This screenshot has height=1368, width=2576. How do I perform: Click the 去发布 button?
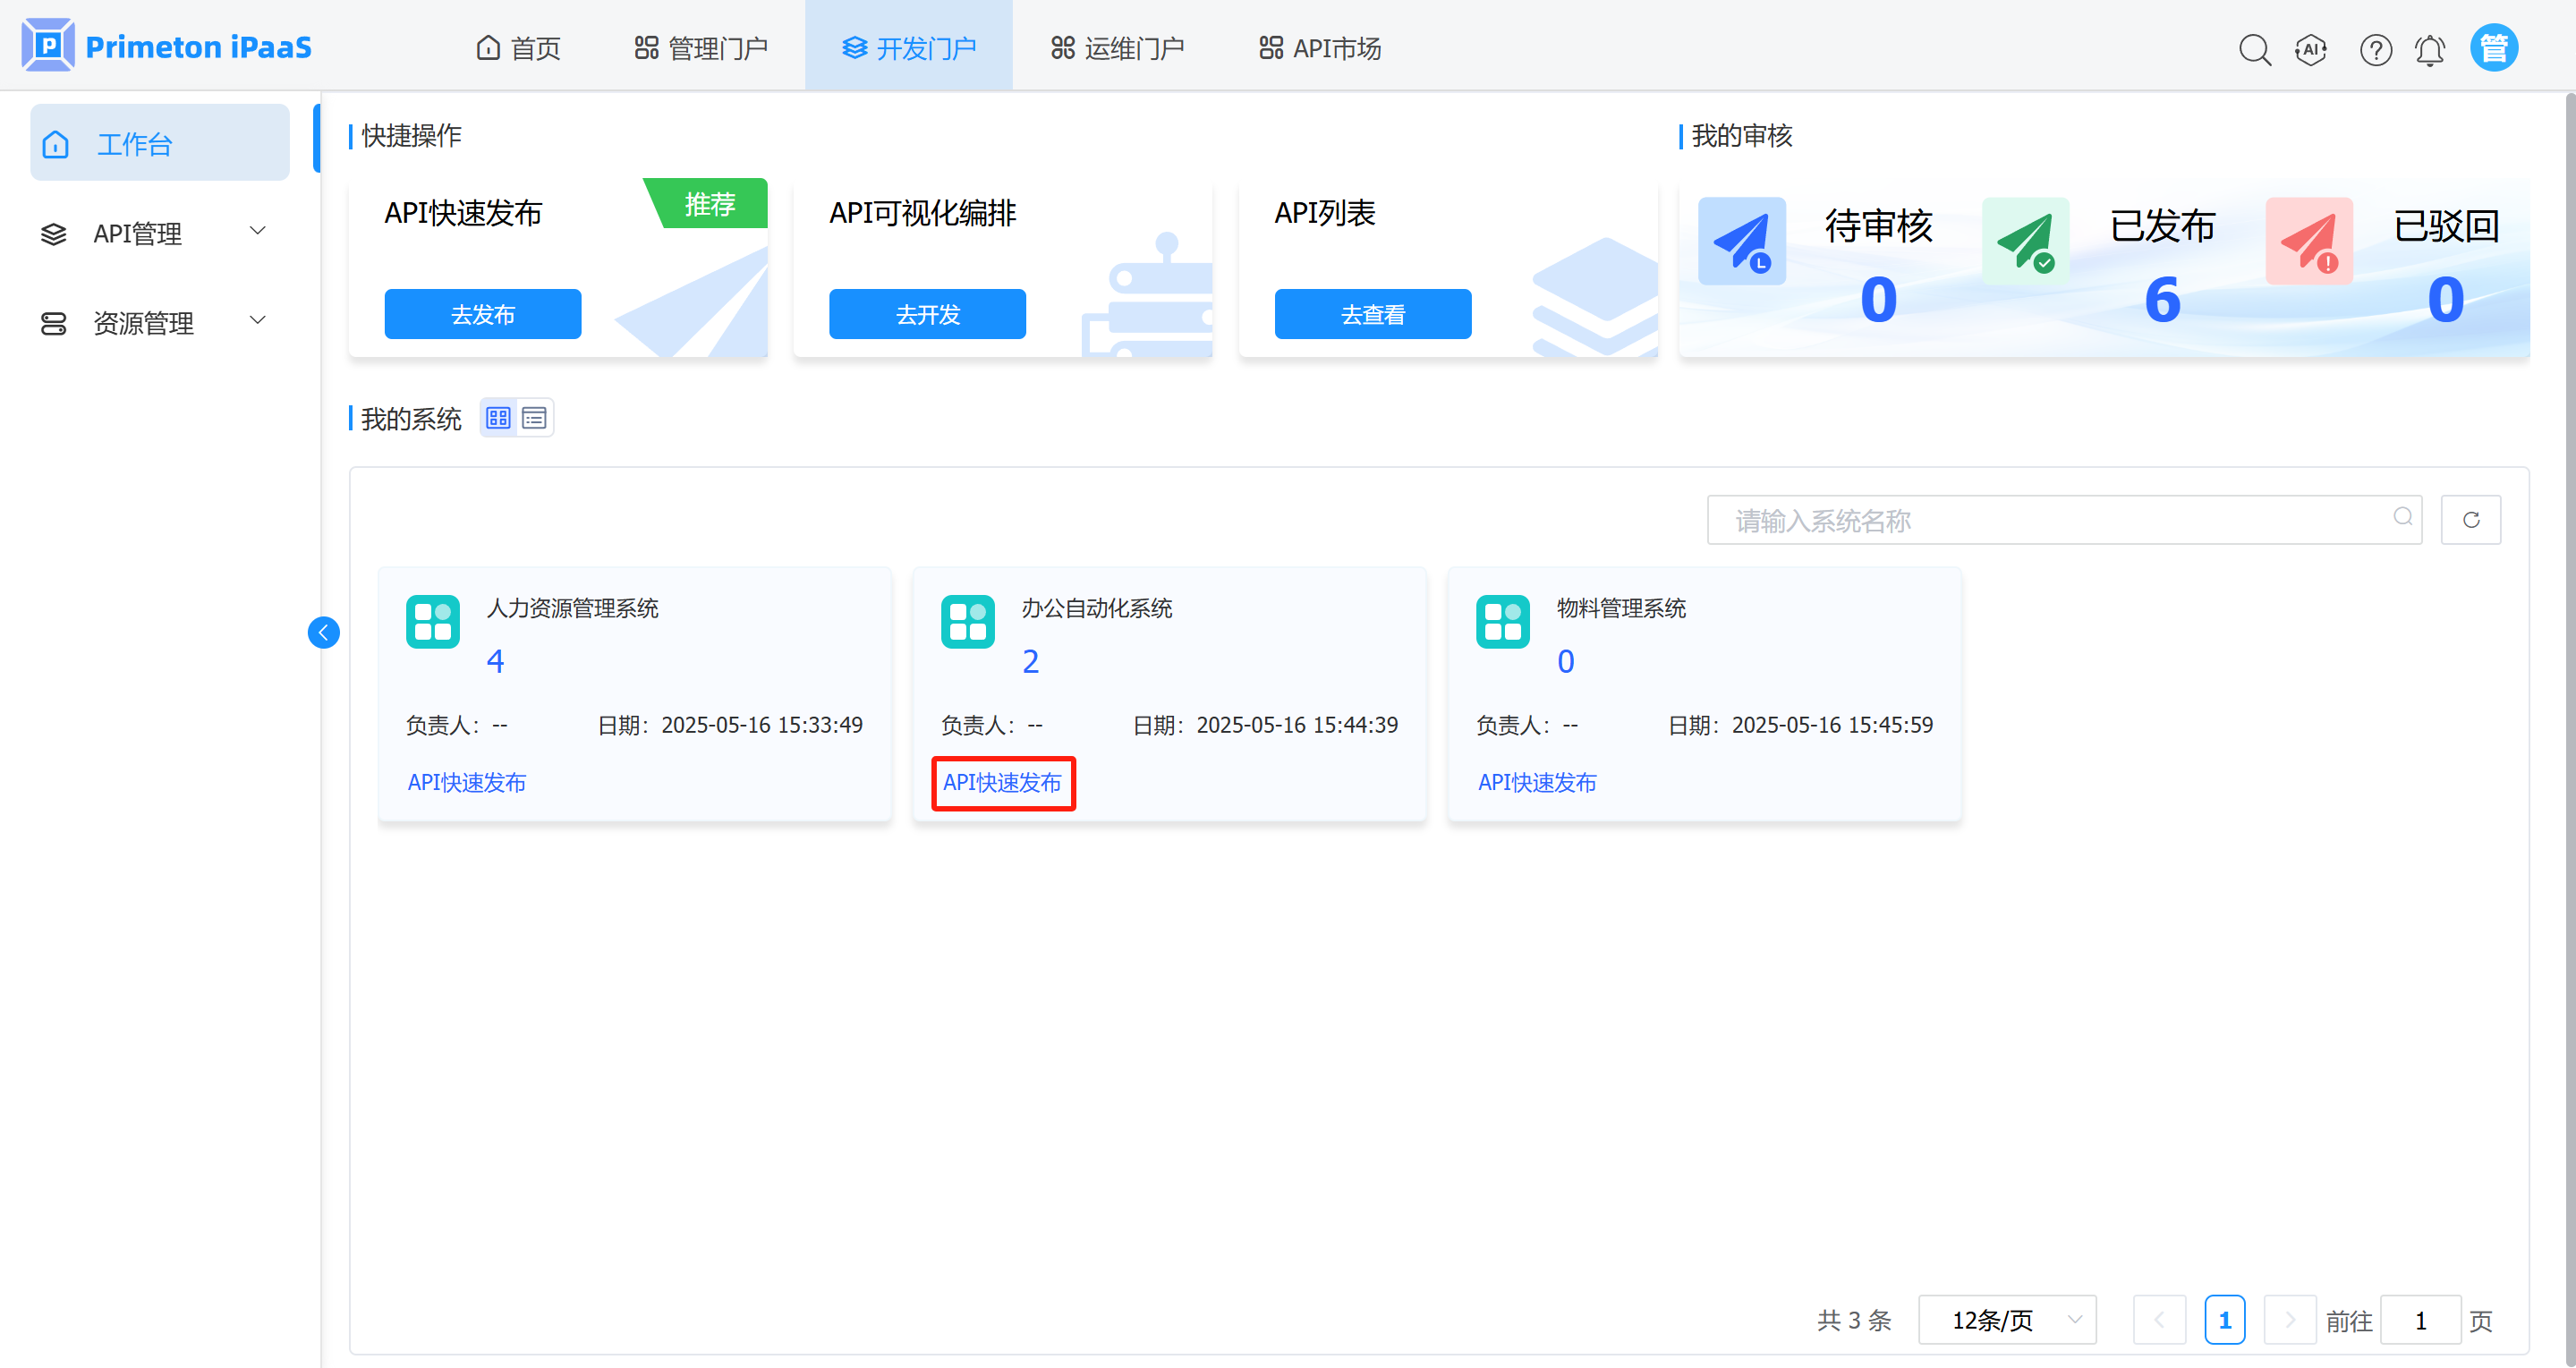pos(482,314)
